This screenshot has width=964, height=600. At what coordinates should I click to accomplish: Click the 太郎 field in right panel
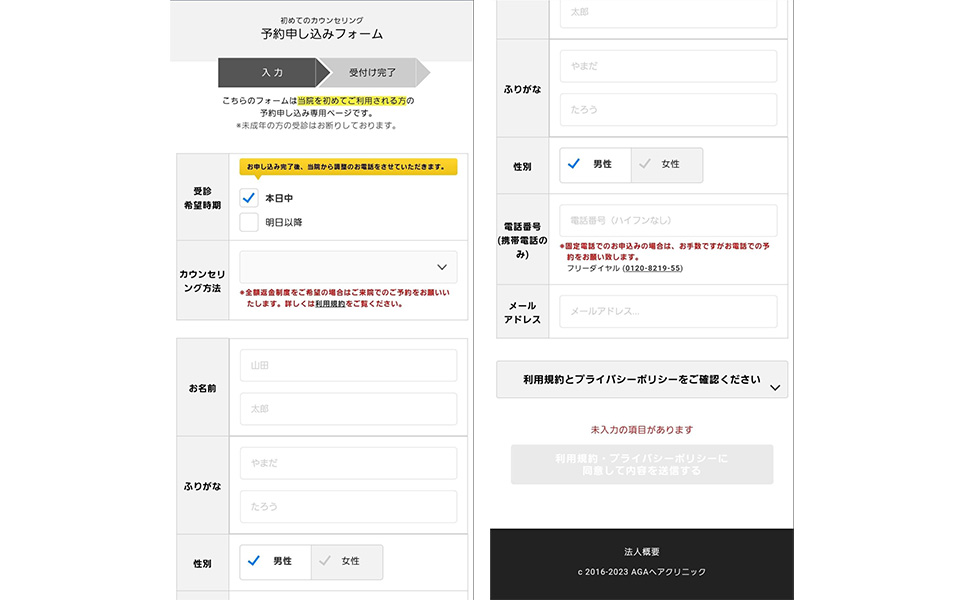point(668,14)
